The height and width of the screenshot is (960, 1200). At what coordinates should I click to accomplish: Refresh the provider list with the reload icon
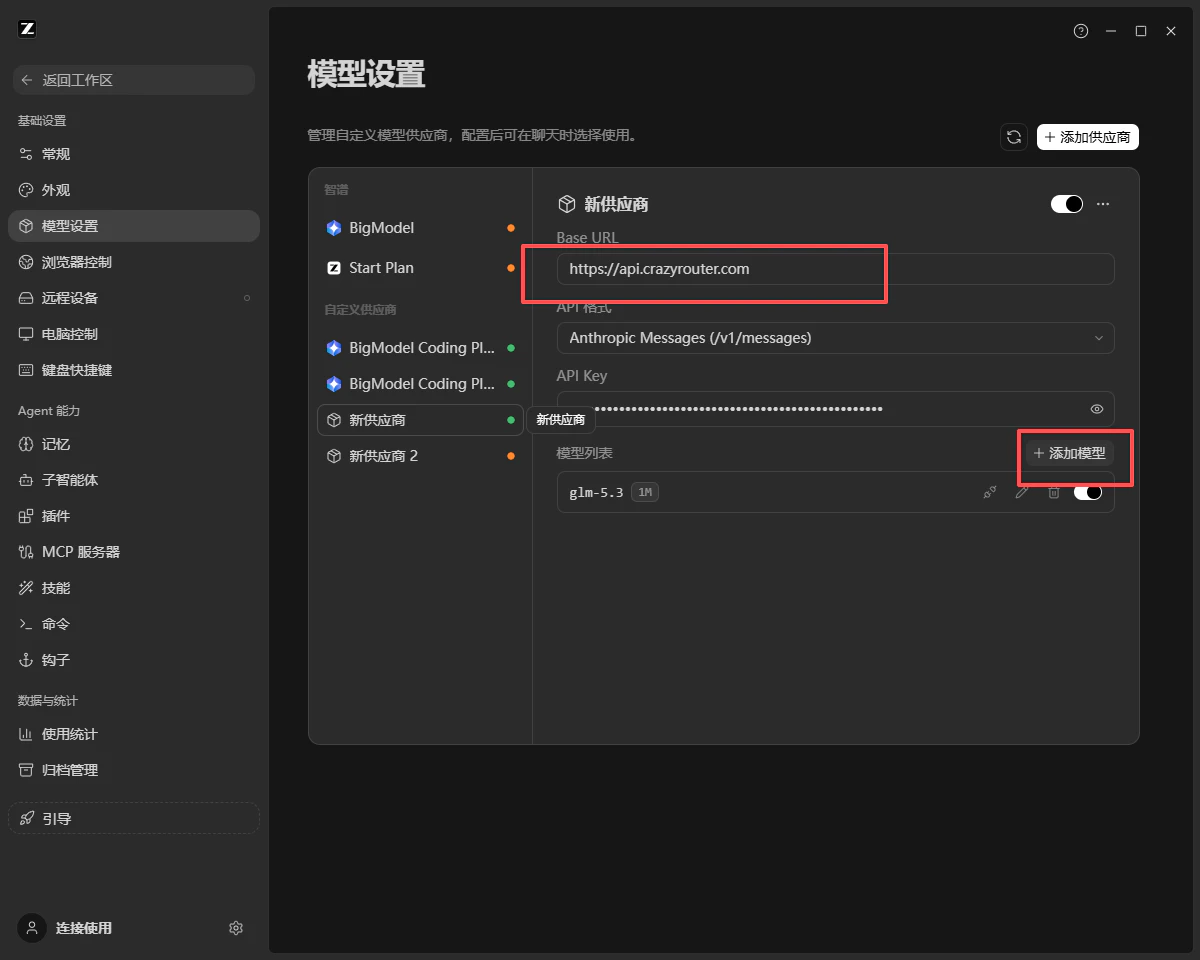pos(1014,137)
